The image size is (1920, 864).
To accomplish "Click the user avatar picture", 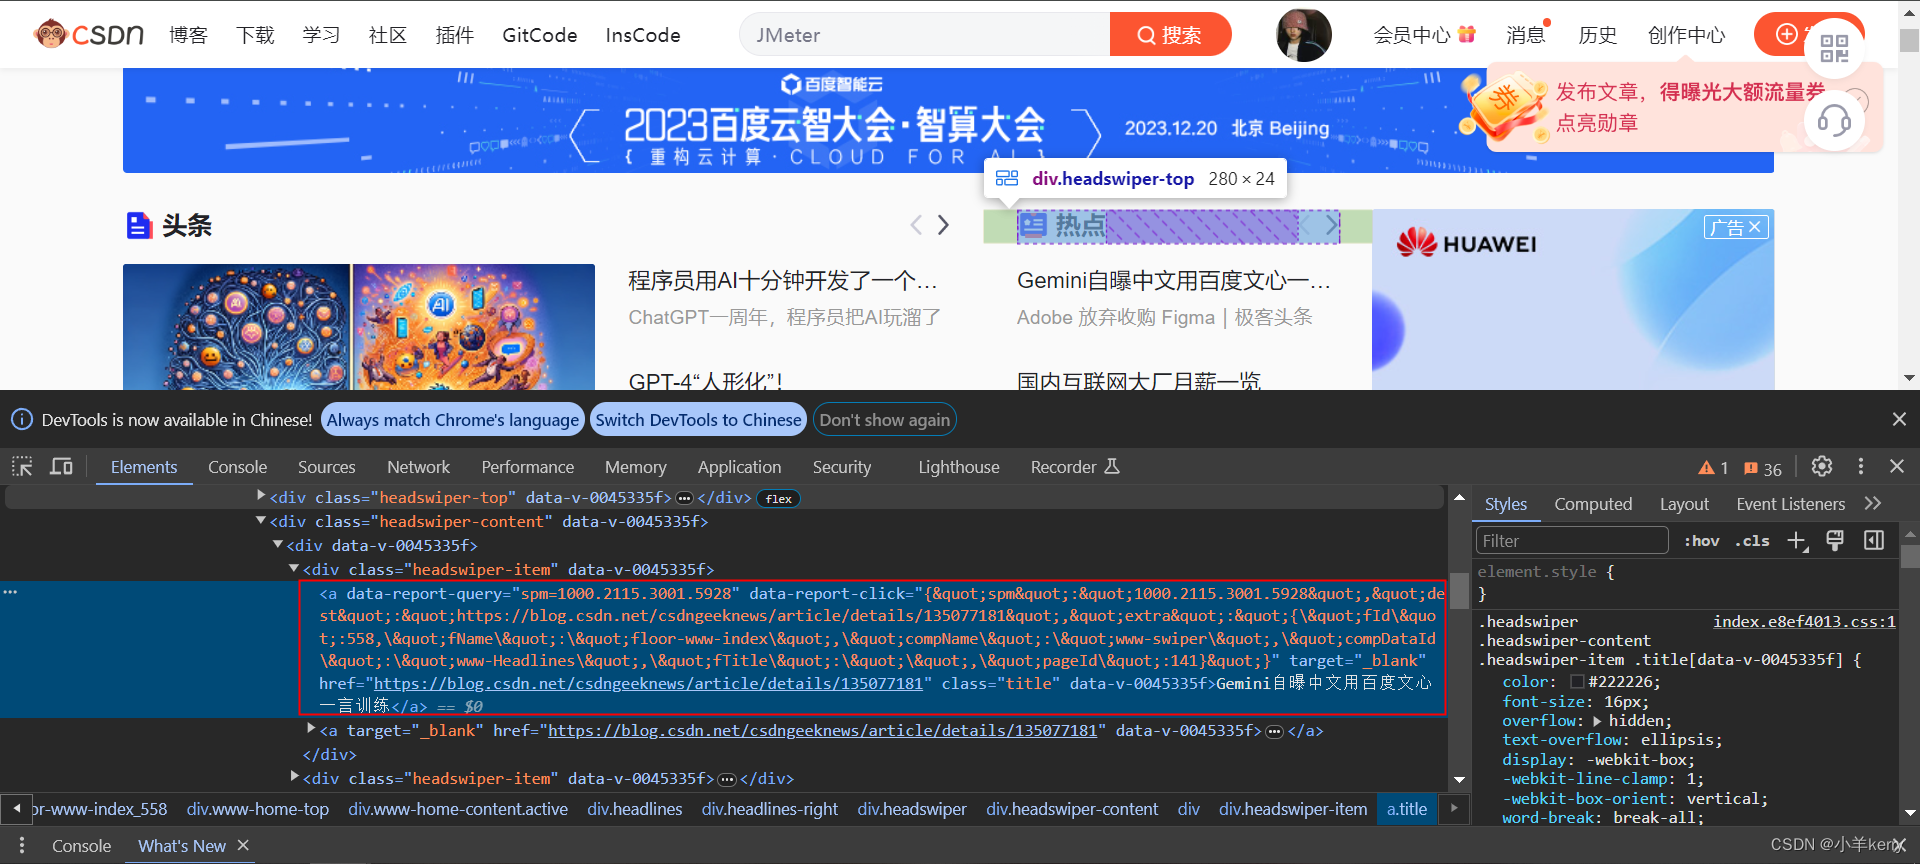I will 1304,35.
